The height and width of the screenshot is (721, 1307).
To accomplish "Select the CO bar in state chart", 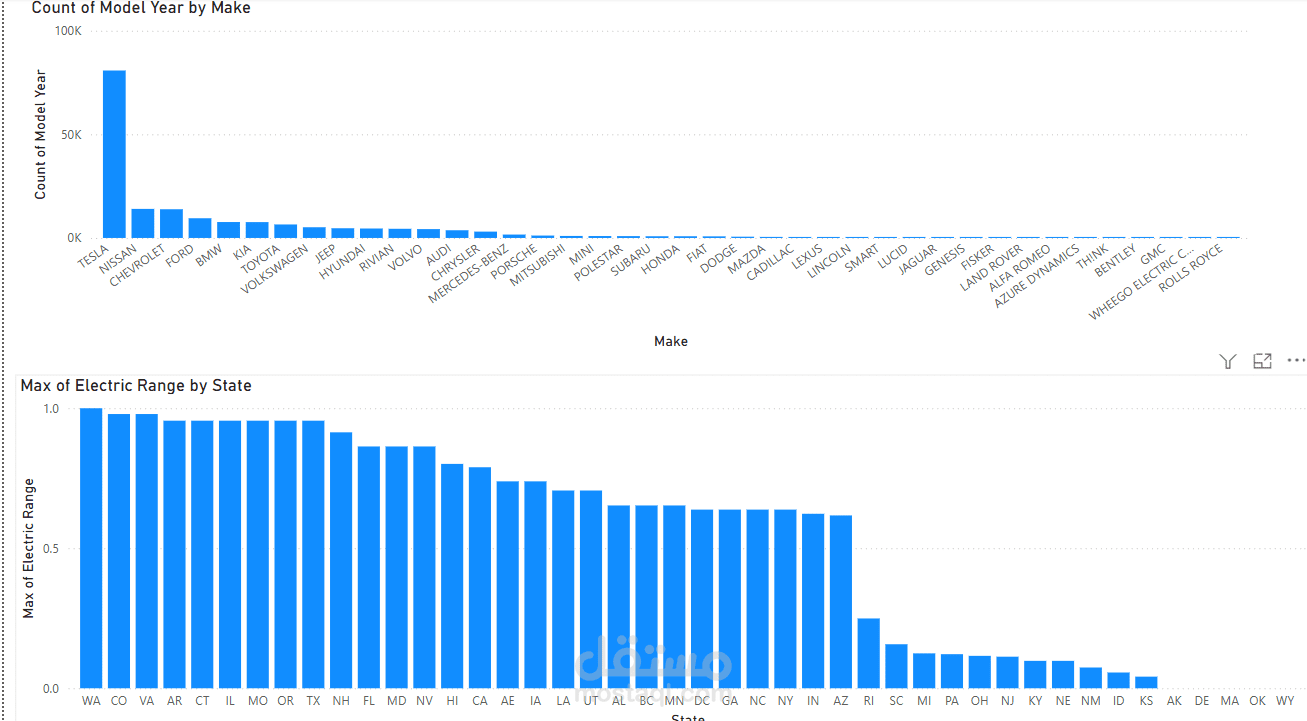I will click(x=119, y=551).
